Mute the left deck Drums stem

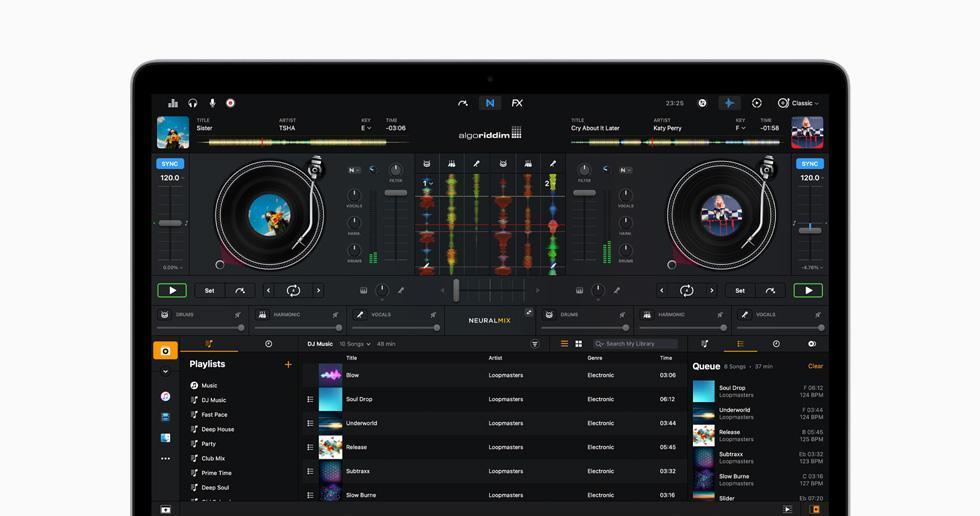click(x=238, y=315)
